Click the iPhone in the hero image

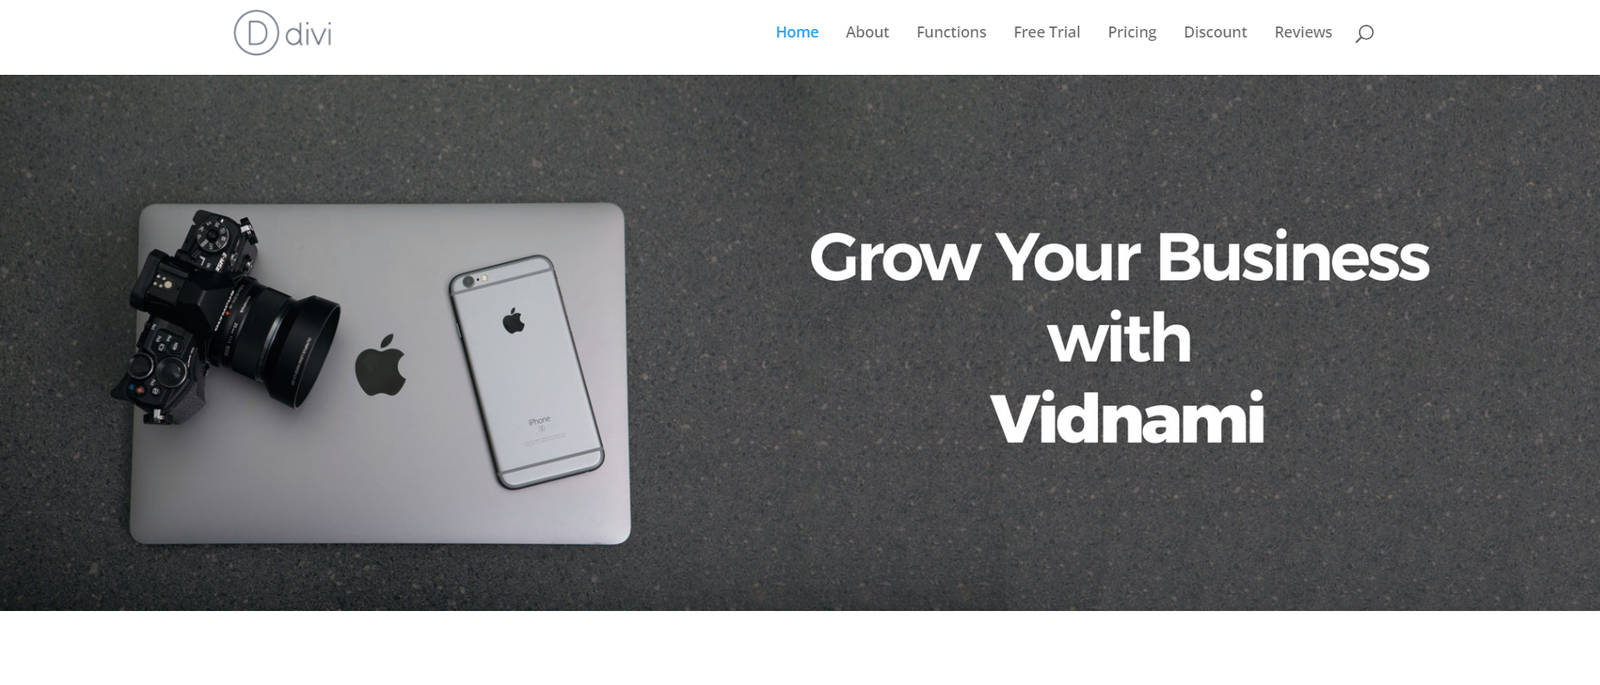click(x=525, y=371)
